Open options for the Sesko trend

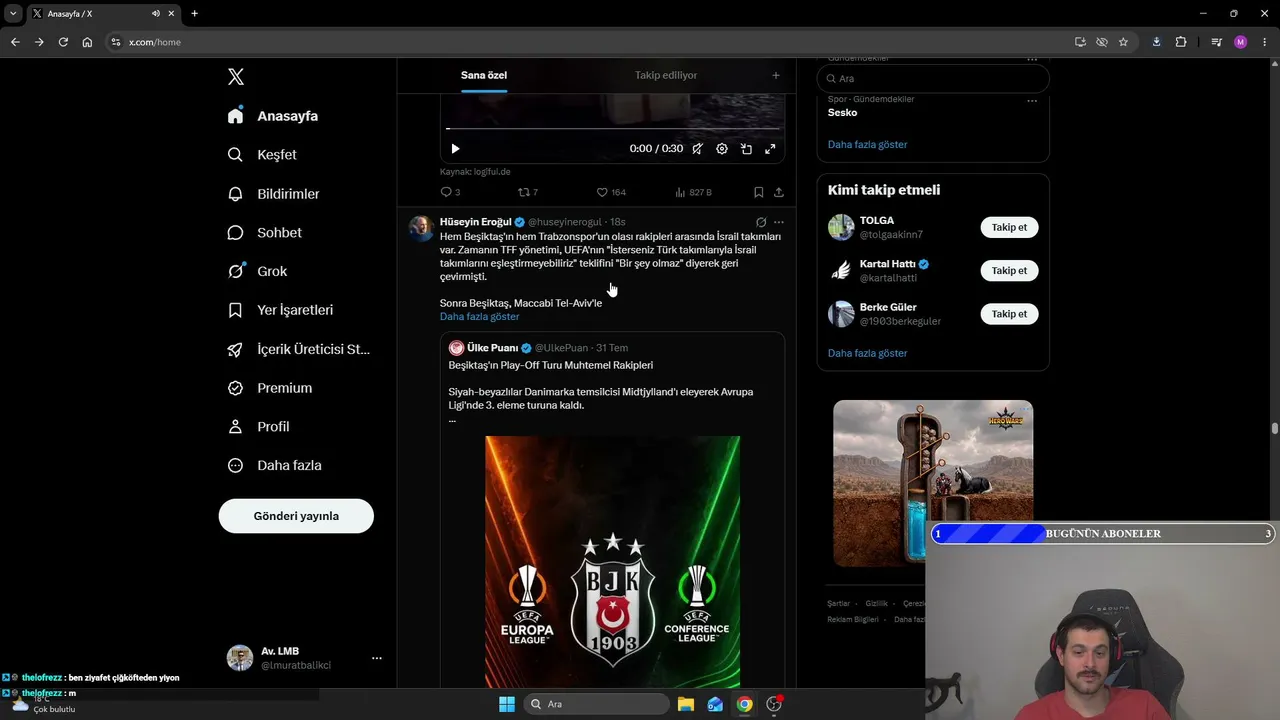pyautogui.click(x=1032, y=100)
